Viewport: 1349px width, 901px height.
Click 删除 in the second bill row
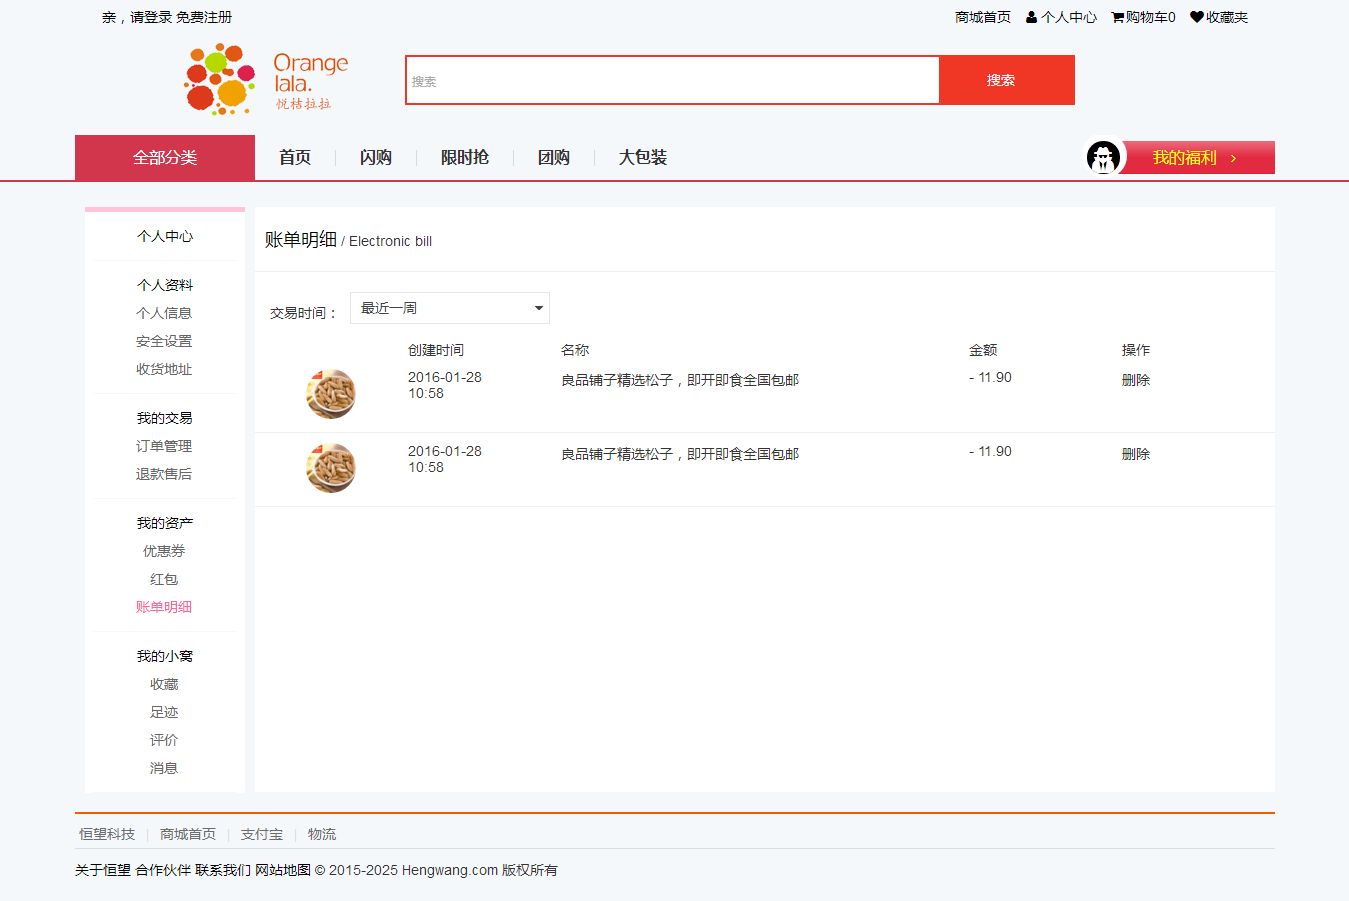tap(1136, 454)
